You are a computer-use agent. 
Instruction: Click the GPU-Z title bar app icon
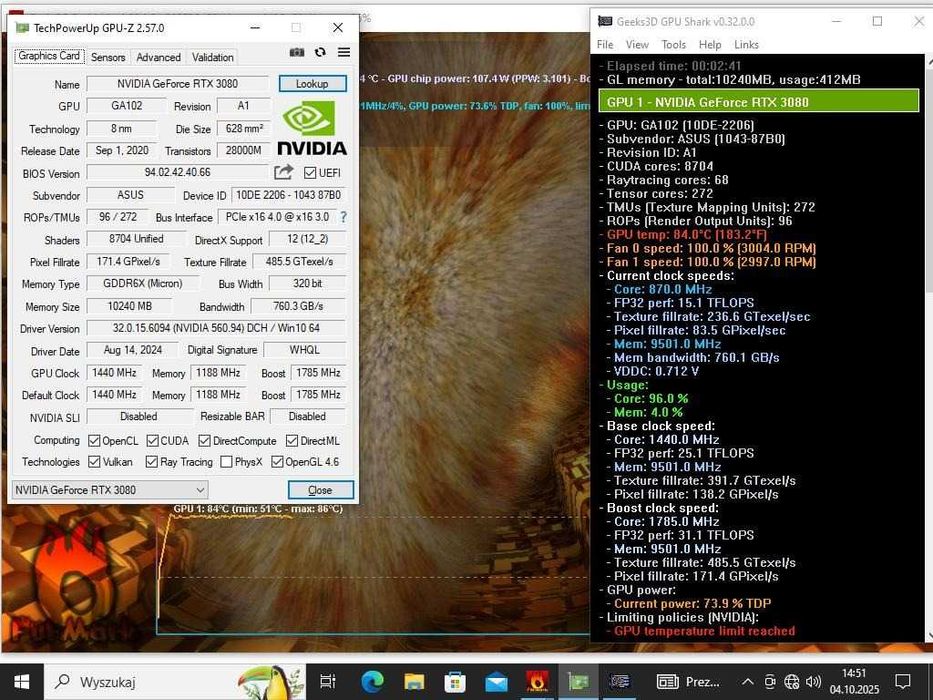click(22, 28)
